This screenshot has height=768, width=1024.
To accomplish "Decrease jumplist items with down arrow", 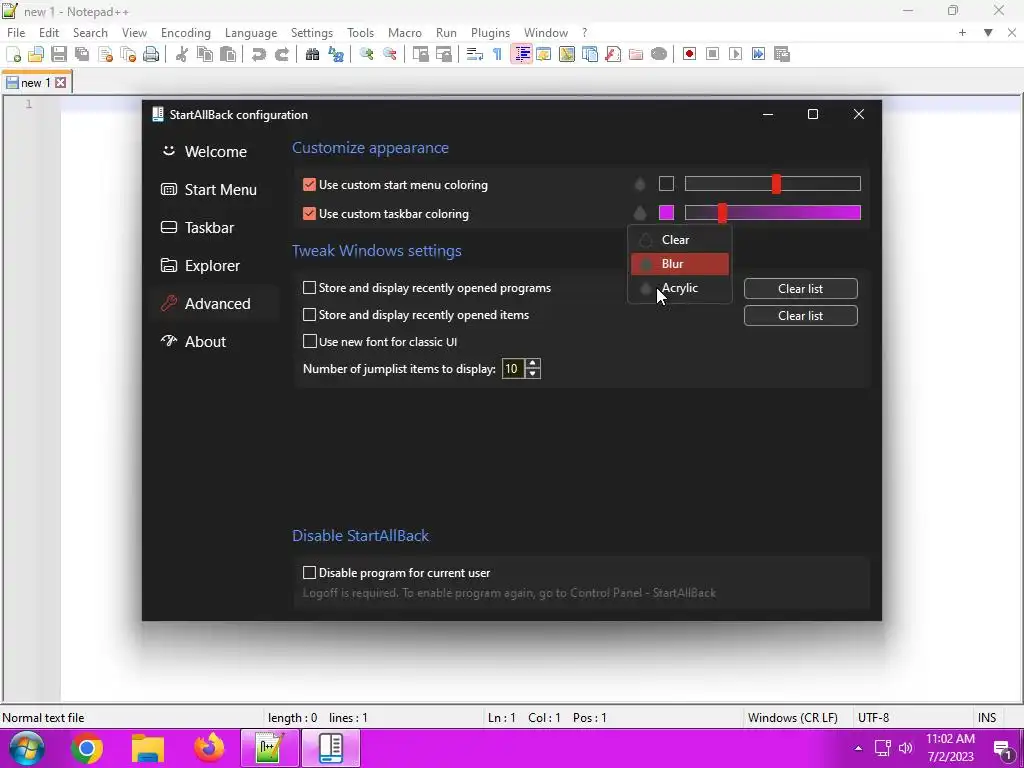I will tap(533, 374).
